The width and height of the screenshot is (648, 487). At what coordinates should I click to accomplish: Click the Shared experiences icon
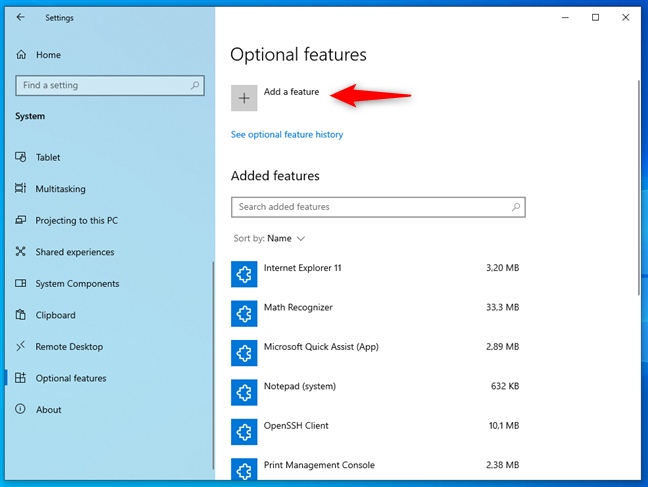point(21,251)
